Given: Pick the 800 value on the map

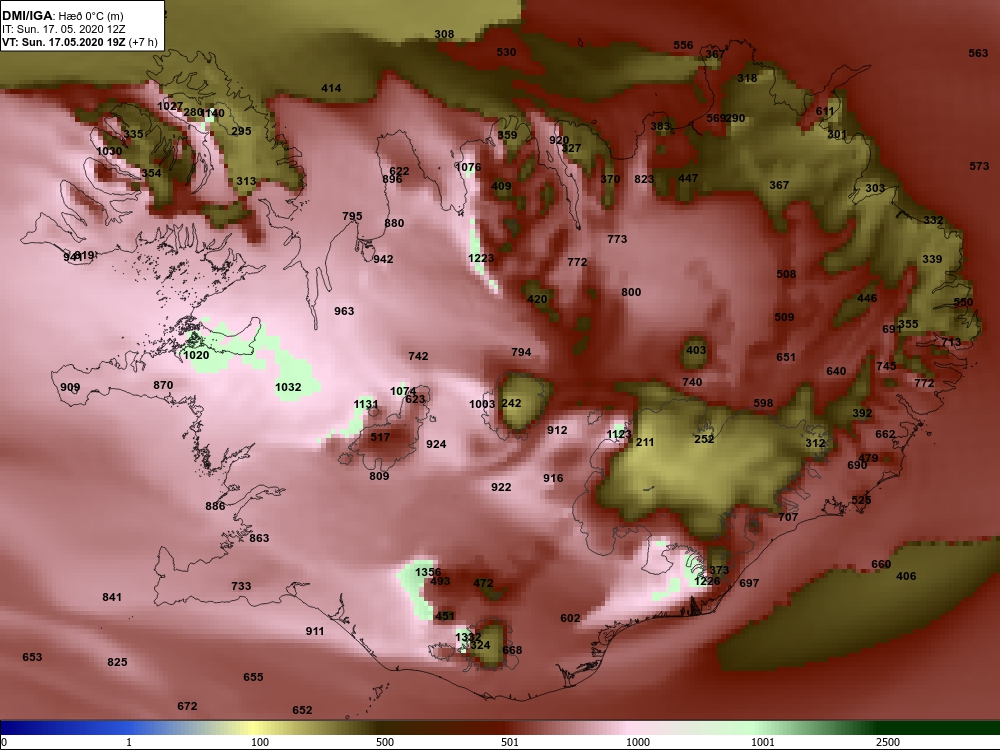Looking at the screenshot, I should point(631,292).
